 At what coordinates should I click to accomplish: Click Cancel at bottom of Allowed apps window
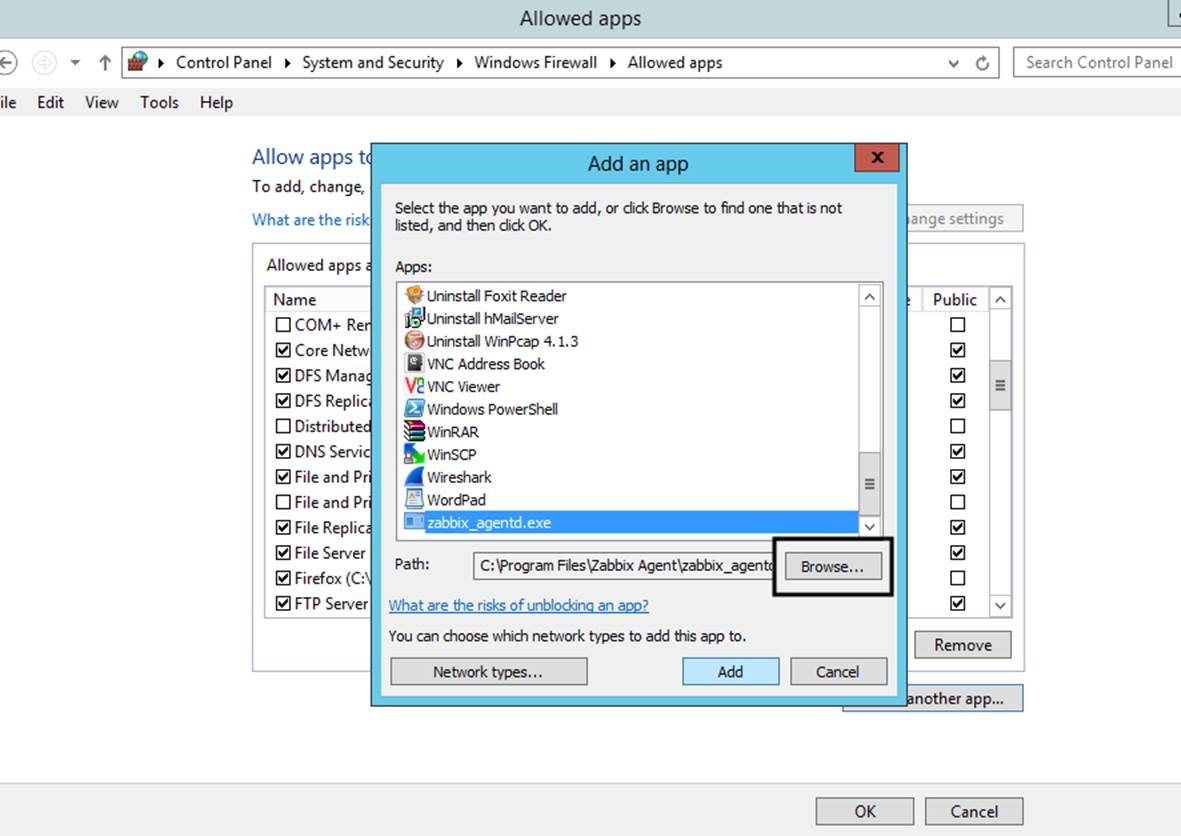(x=974, y=811)
